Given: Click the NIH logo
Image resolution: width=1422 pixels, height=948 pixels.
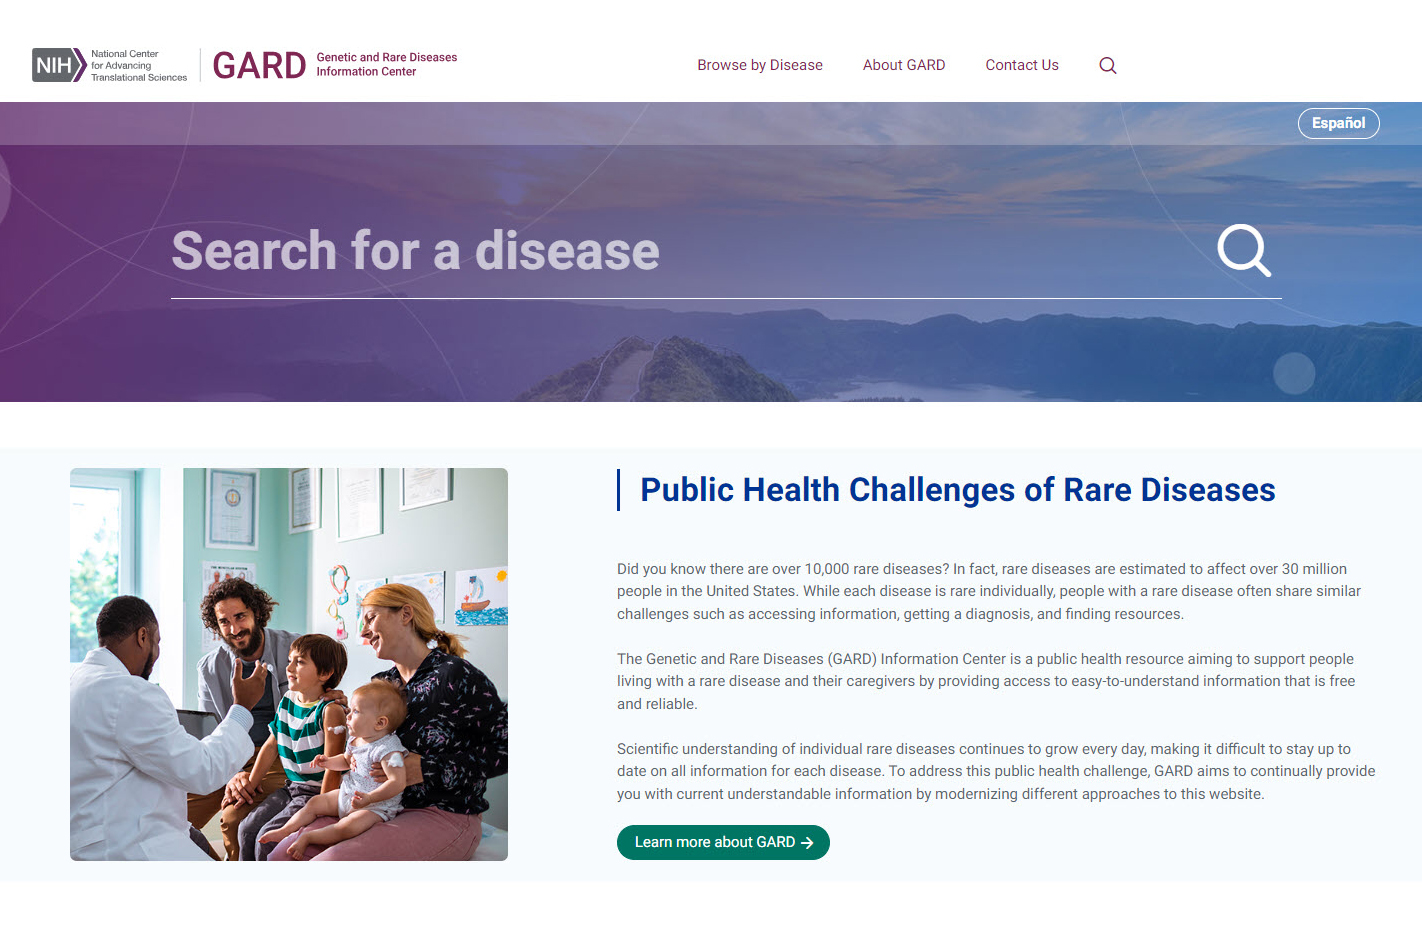Looking at the screenshot, I should [57, 65].
